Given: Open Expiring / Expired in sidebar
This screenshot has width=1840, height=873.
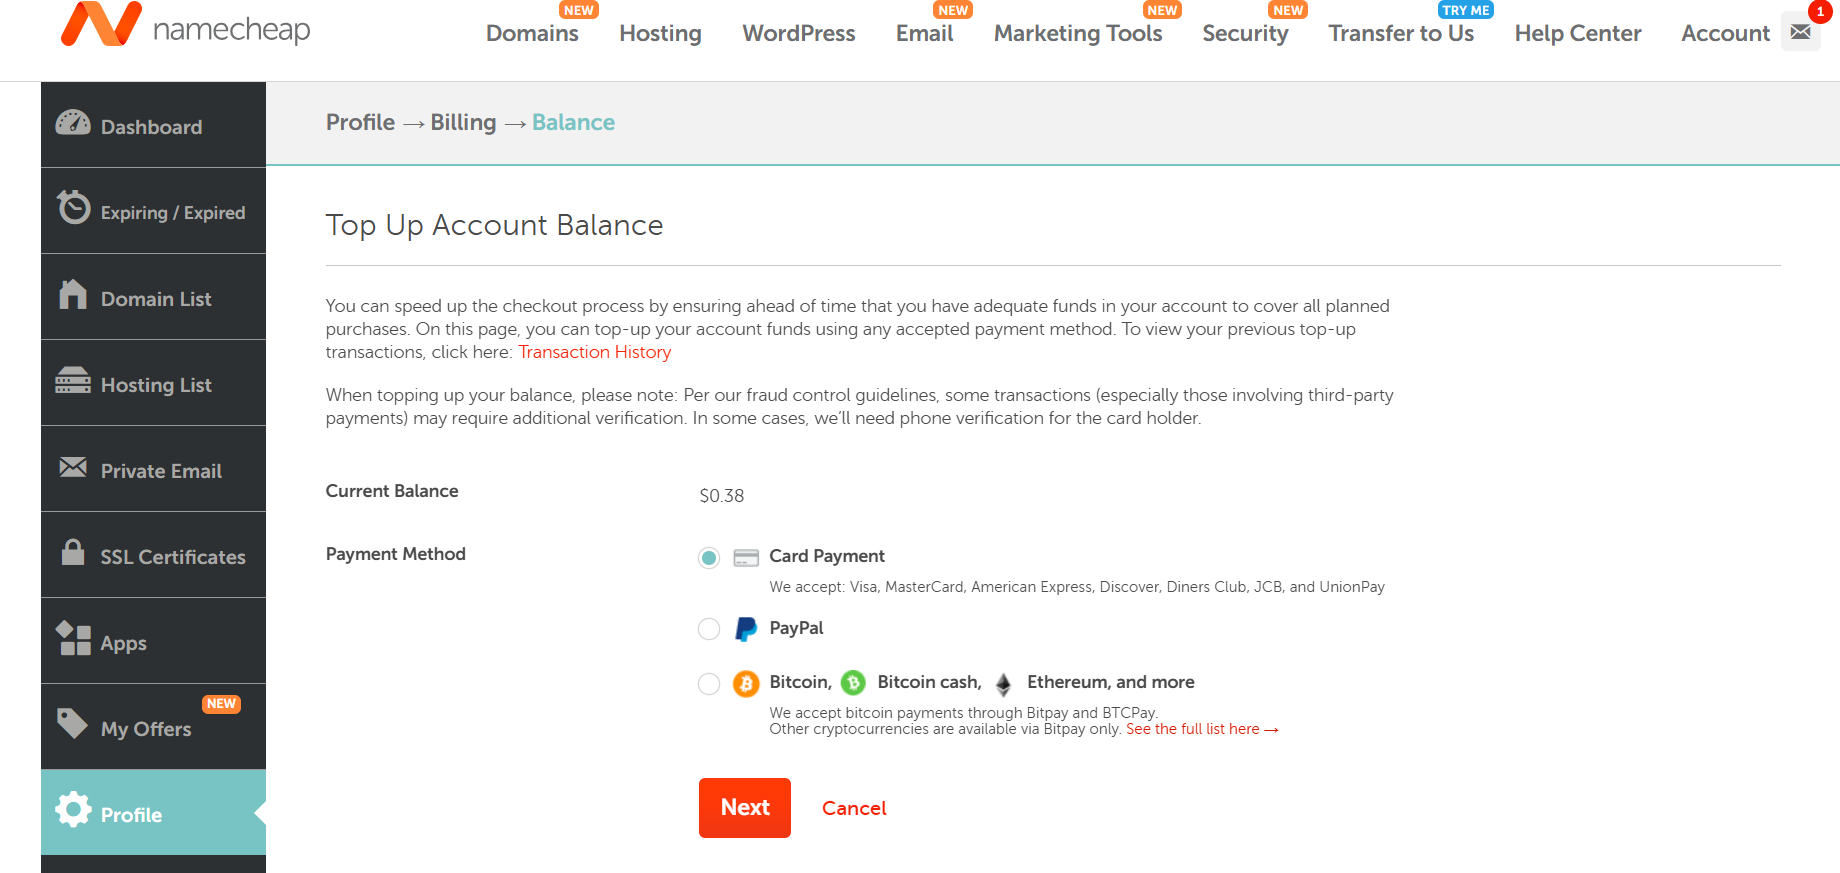Looking at the screenshot, I should coord(153,211).
